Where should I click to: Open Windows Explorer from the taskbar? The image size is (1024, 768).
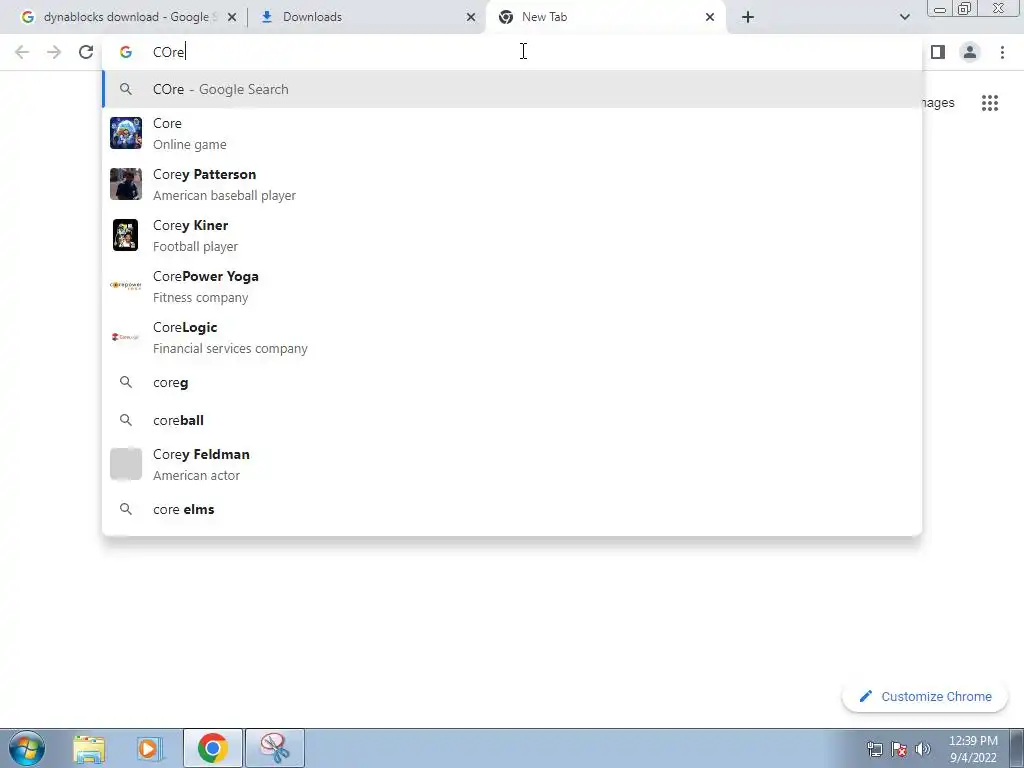[x=89, y=748]
